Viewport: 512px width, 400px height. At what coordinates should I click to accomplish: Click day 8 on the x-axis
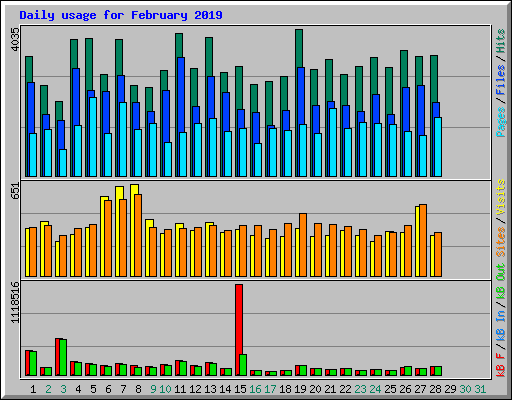[x=138, y=389]
